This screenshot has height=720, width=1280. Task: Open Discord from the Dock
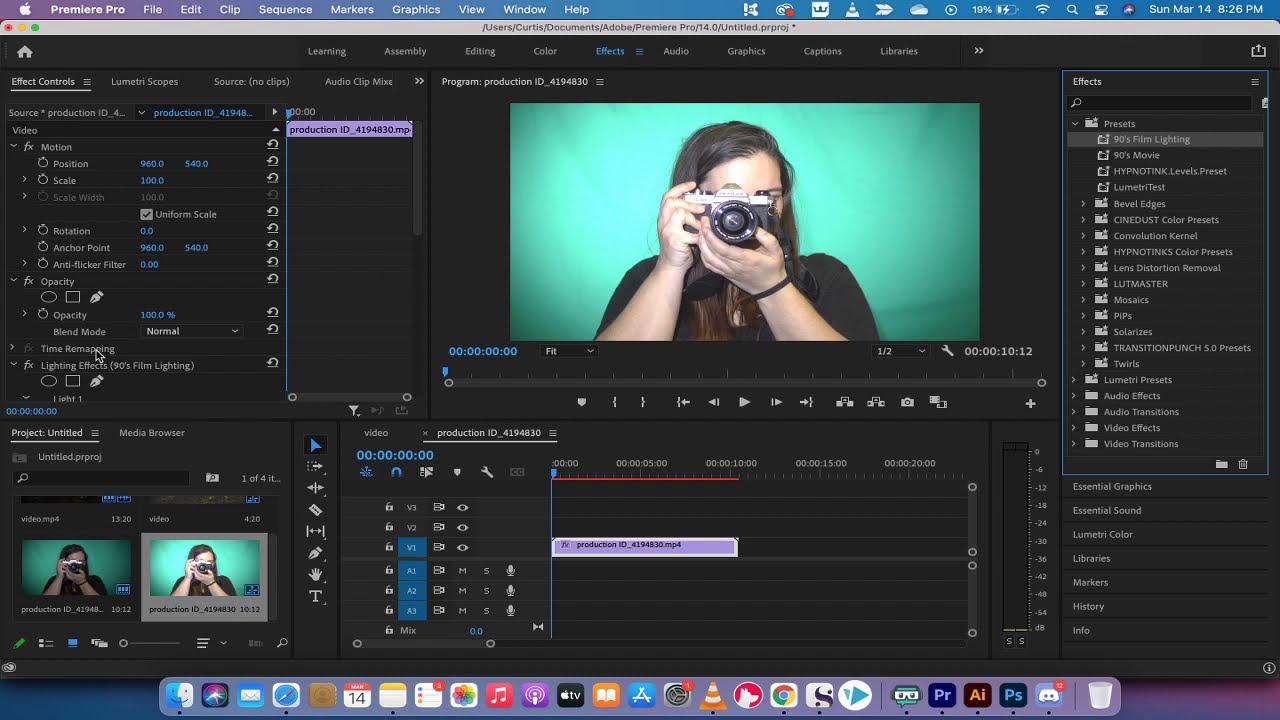tap(1049, 695)
